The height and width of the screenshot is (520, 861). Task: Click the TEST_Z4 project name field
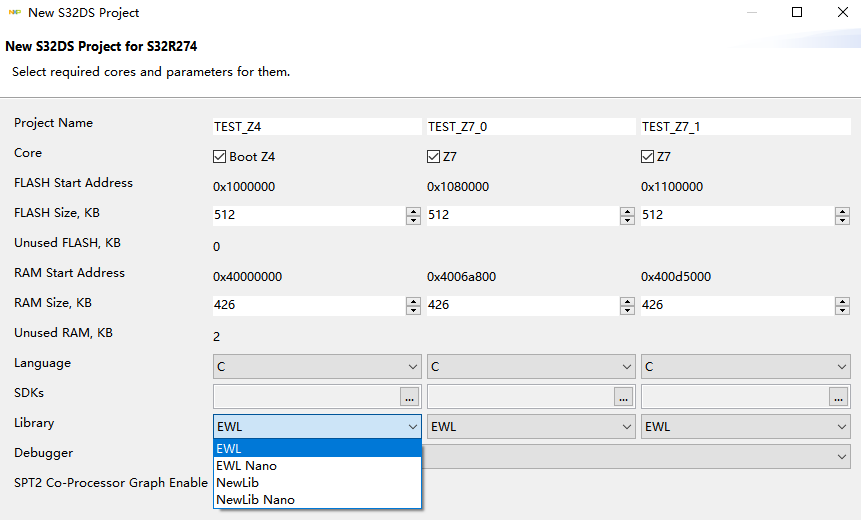(316, 127)
